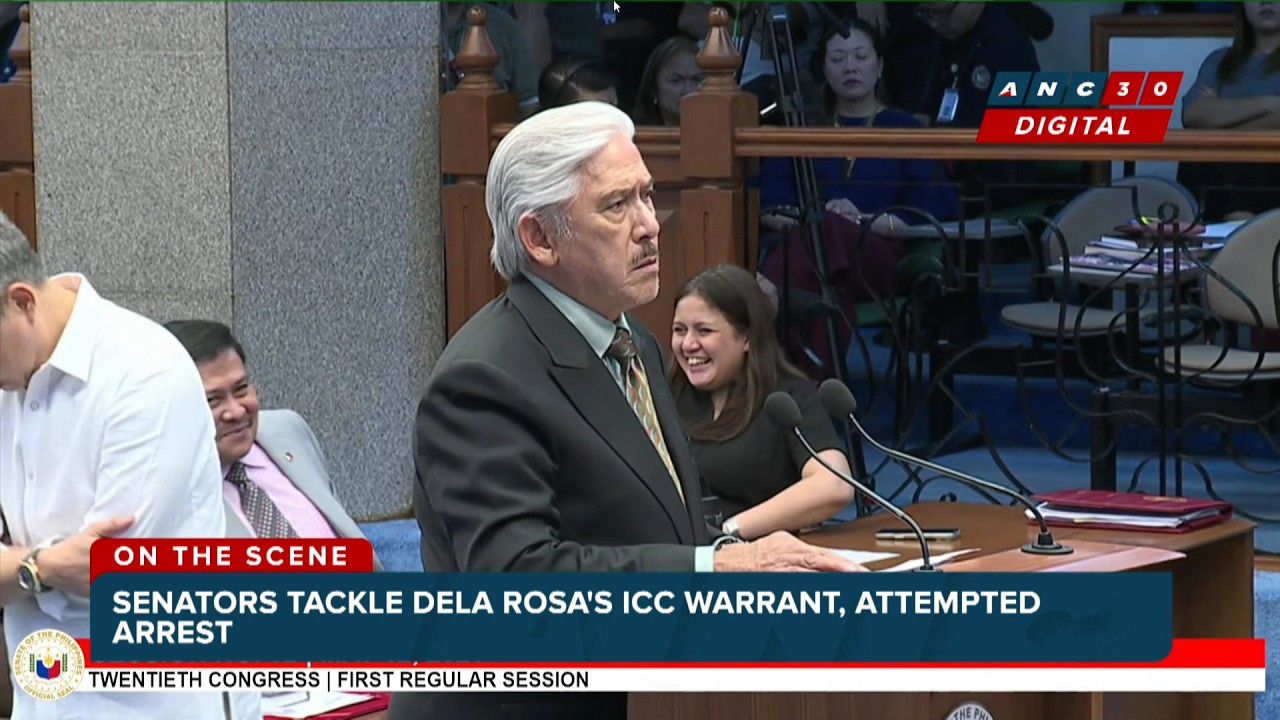This screenshot has width=1280, height=720.
Task: Select the red ON THE SCENE label
Action: tap(231, 556)
